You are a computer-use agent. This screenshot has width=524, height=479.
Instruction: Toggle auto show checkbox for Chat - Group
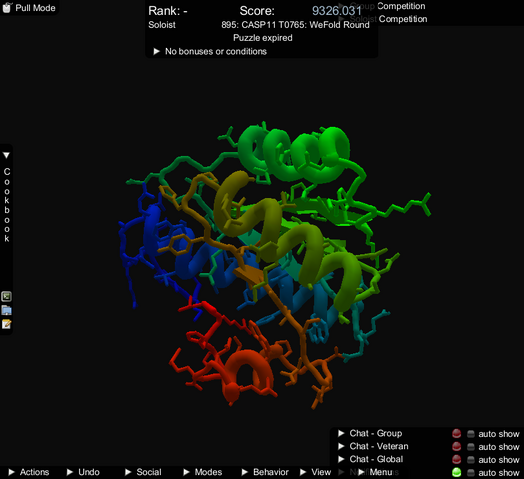coord(471,434)
